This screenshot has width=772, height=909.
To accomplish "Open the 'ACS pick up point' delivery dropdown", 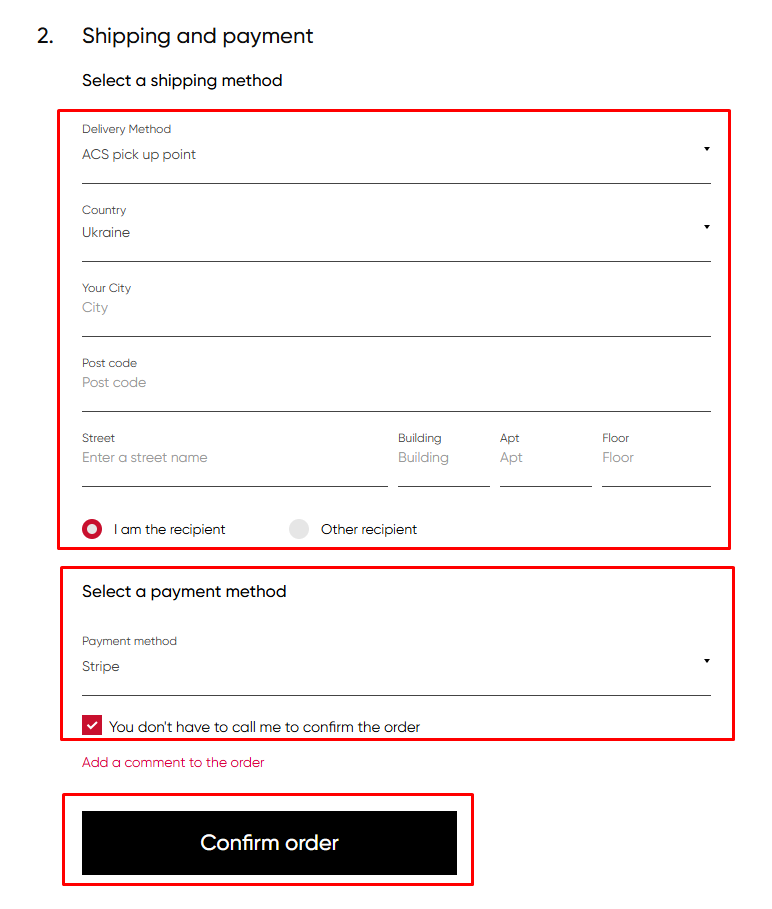I will coord(390,155).
